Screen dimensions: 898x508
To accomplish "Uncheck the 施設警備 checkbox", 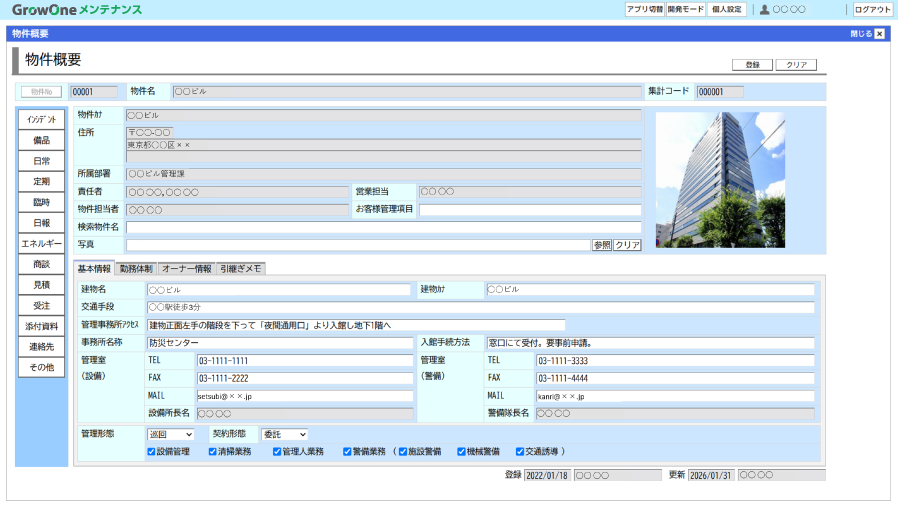I will coord(403,451).
